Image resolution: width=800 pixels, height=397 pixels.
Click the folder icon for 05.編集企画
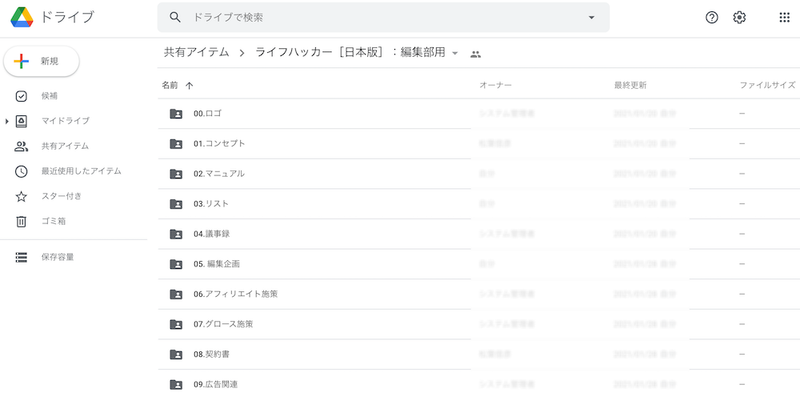coord(176,264)
